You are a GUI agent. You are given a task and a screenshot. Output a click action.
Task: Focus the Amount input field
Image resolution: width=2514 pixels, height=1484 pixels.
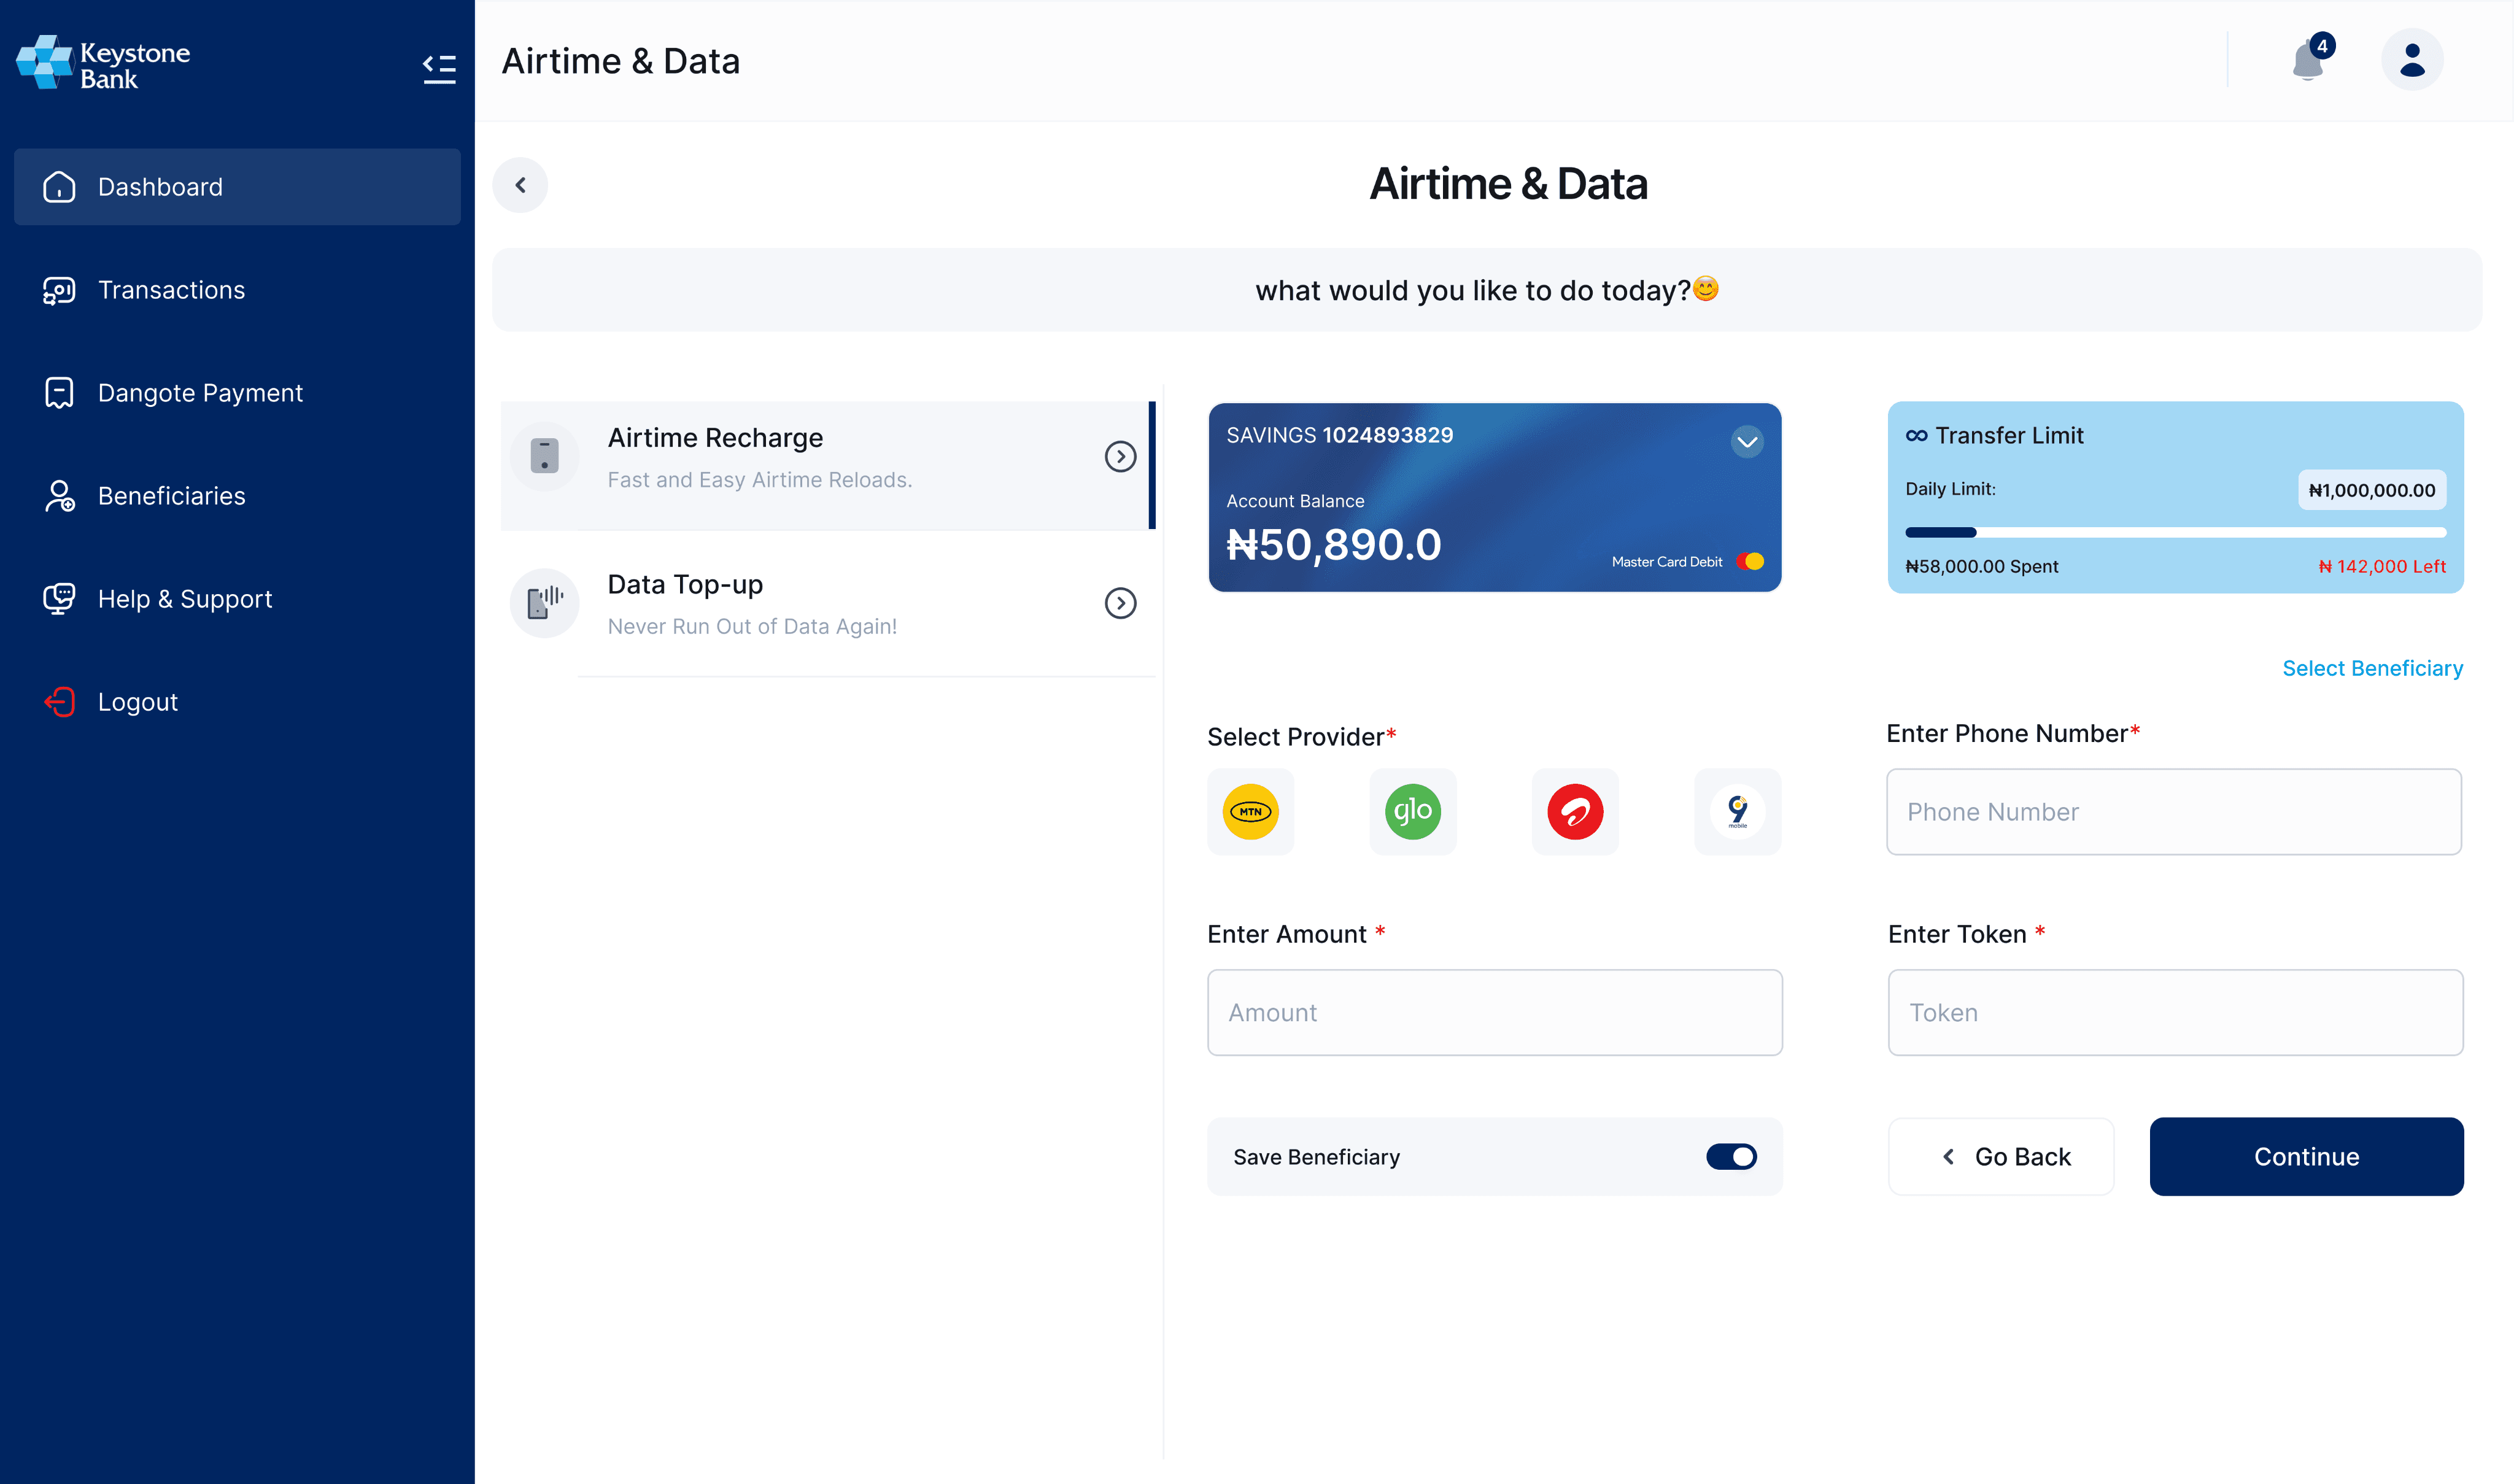1494,1012
